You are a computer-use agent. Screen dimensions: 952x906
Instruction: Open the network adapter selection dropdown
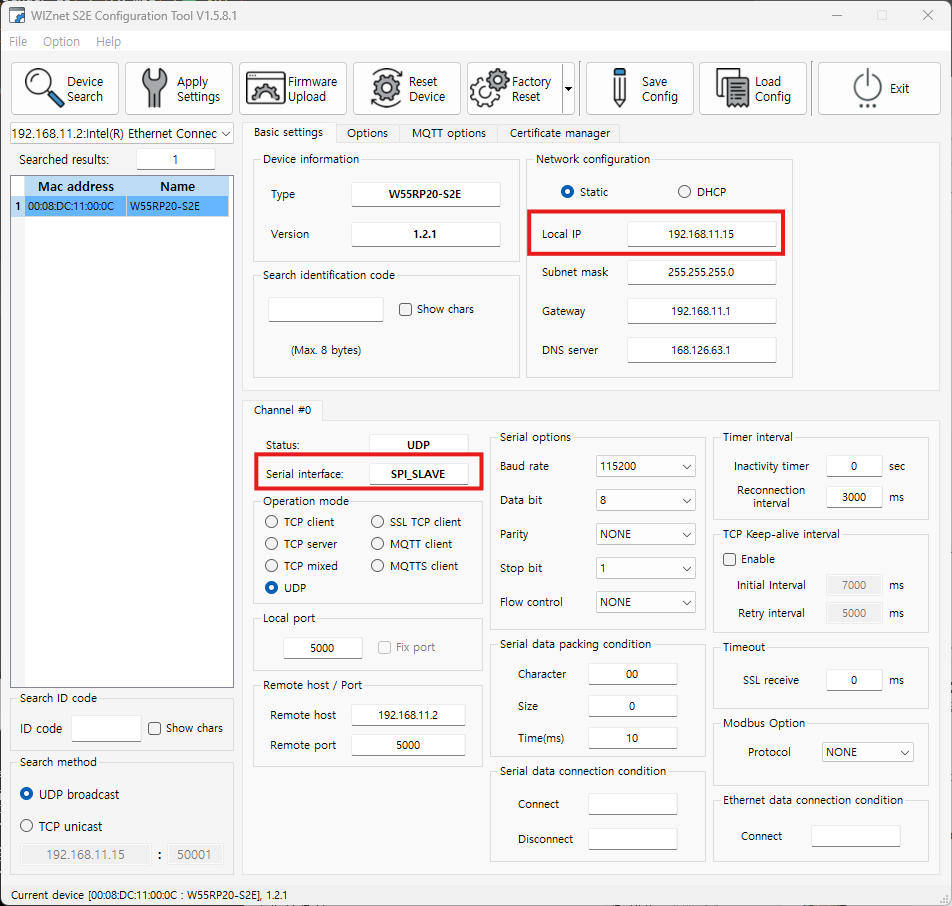click(x=122, y=134)
